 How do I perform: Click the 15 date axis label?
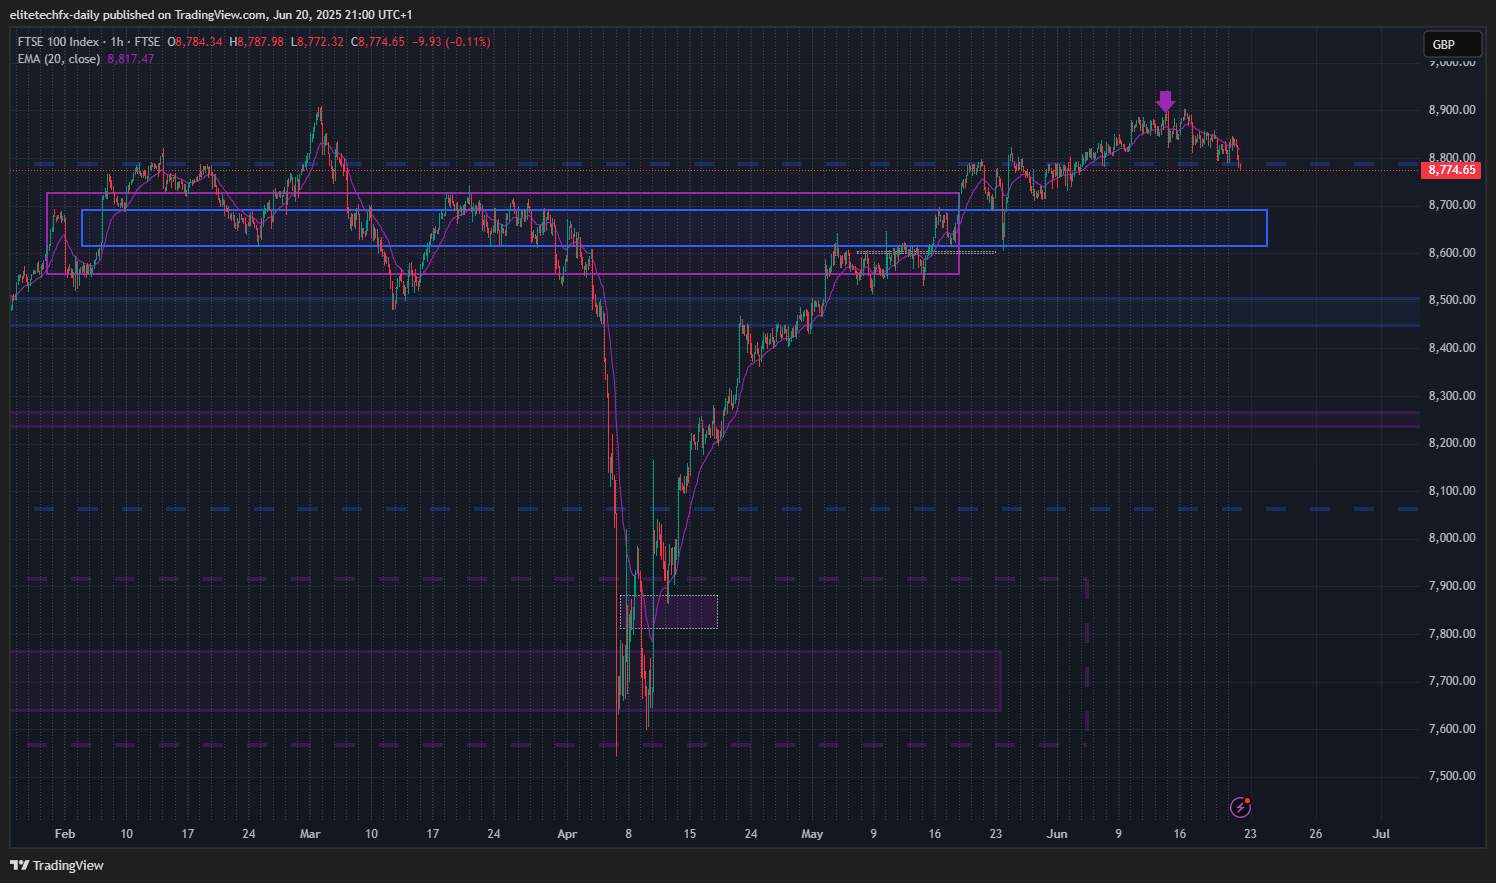pyautogui.click(x=689, y=834)
